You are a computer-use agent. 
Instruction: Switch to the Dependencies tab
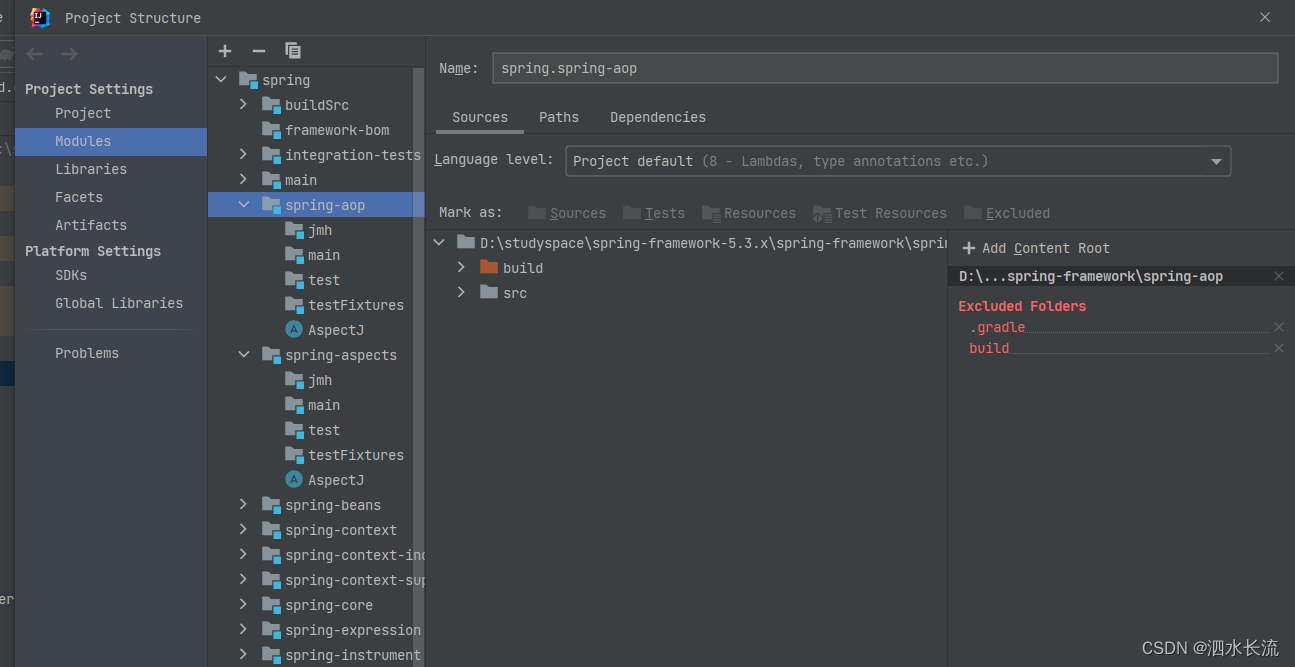pos(658,117)
